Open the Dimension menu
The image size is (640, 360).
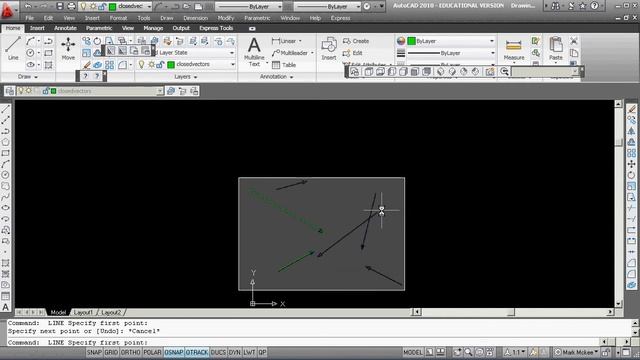click(196, 18)
